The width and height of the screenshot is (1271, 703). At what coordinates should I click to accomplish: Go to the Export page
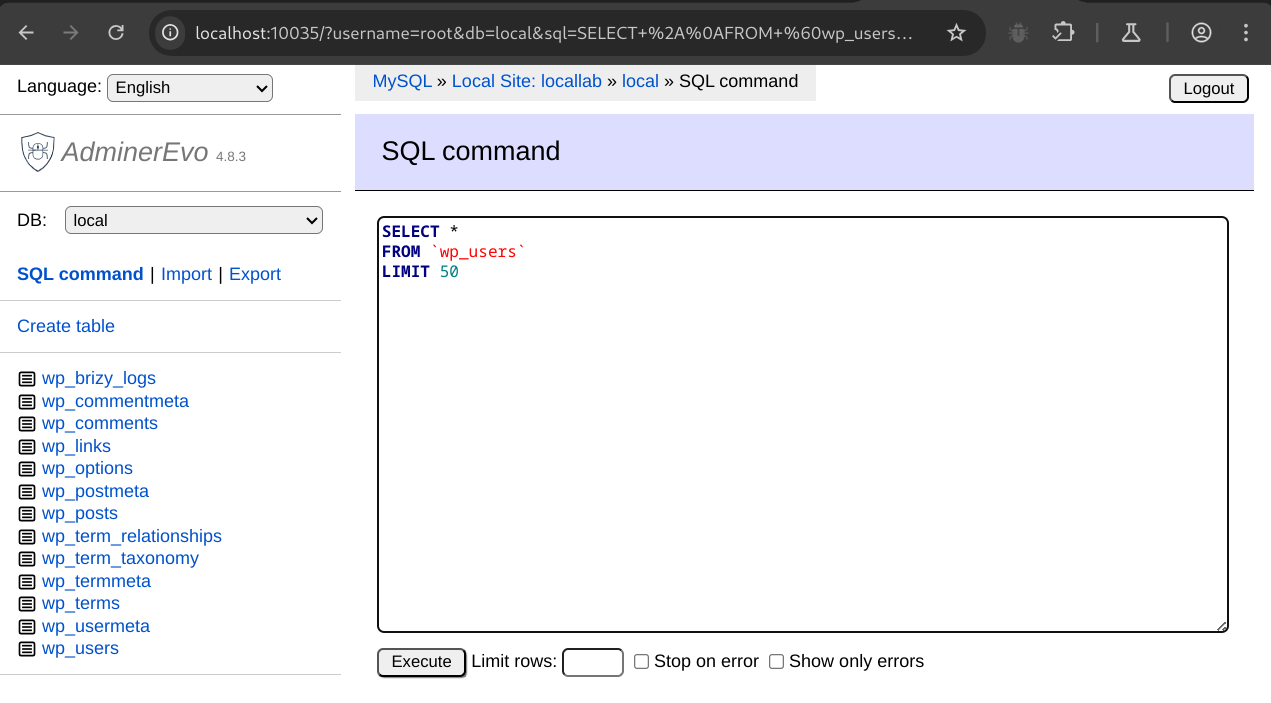[x=255, y=274]
